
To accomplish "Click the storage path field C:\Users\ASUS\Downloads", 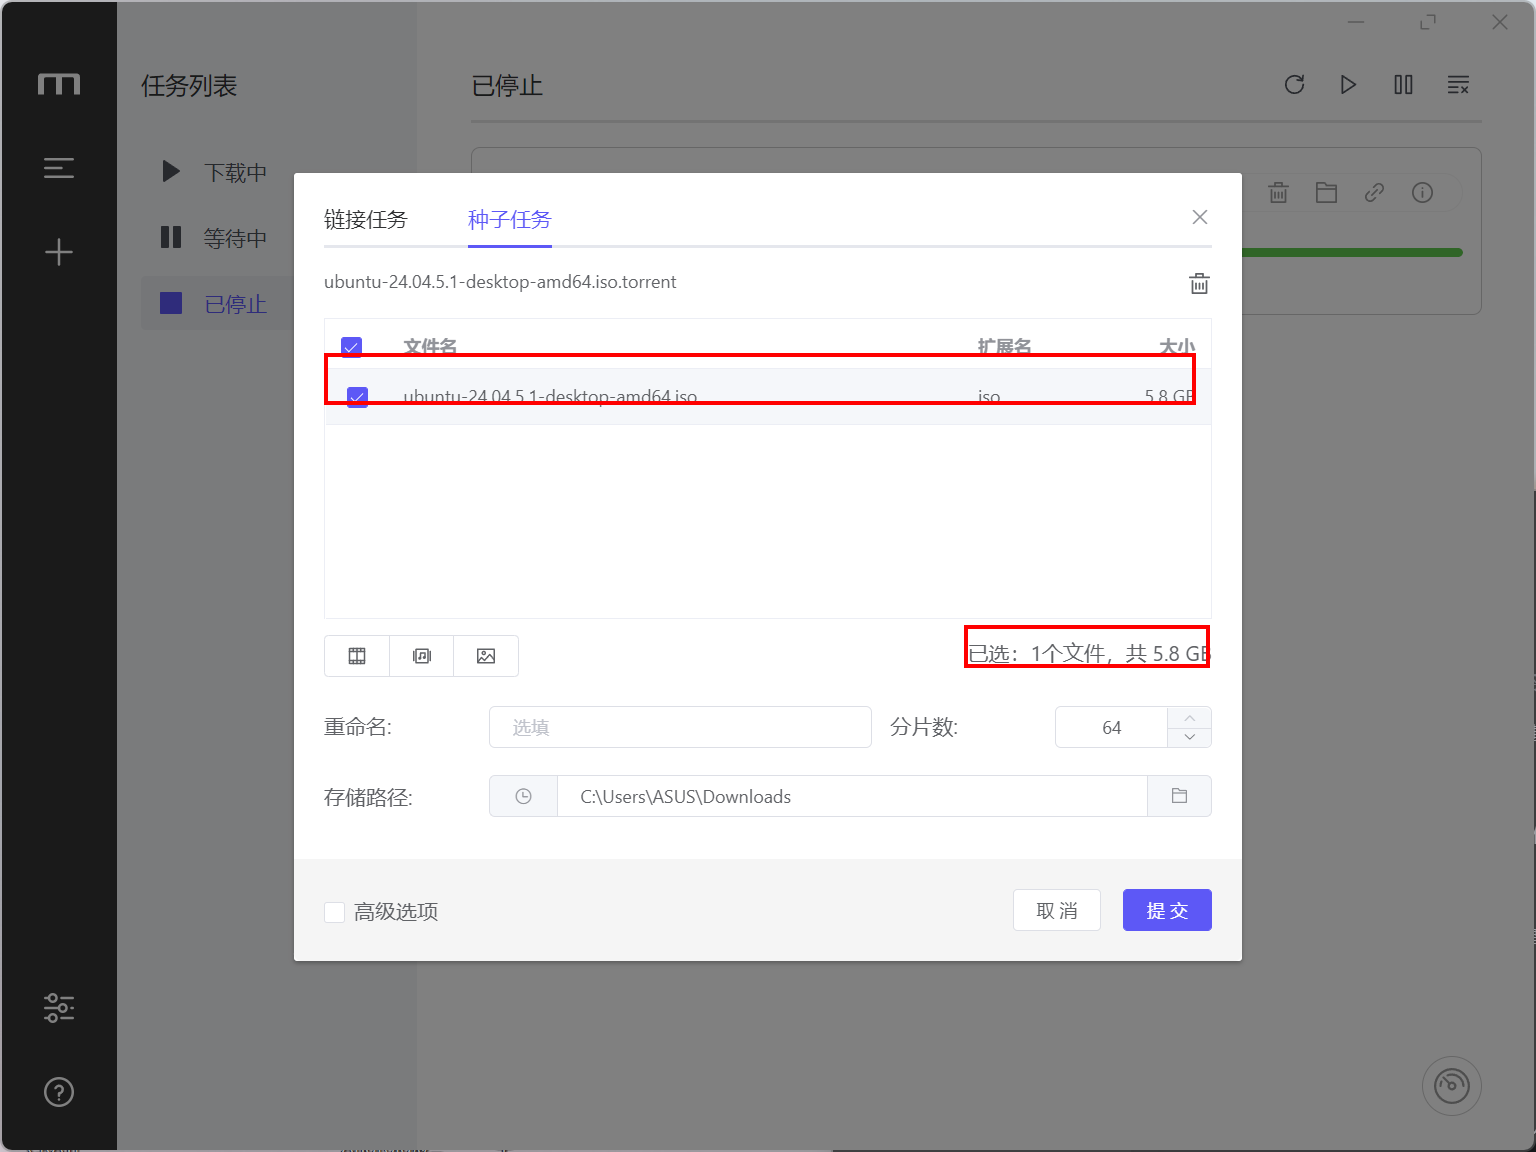I will tap(852, 796).
